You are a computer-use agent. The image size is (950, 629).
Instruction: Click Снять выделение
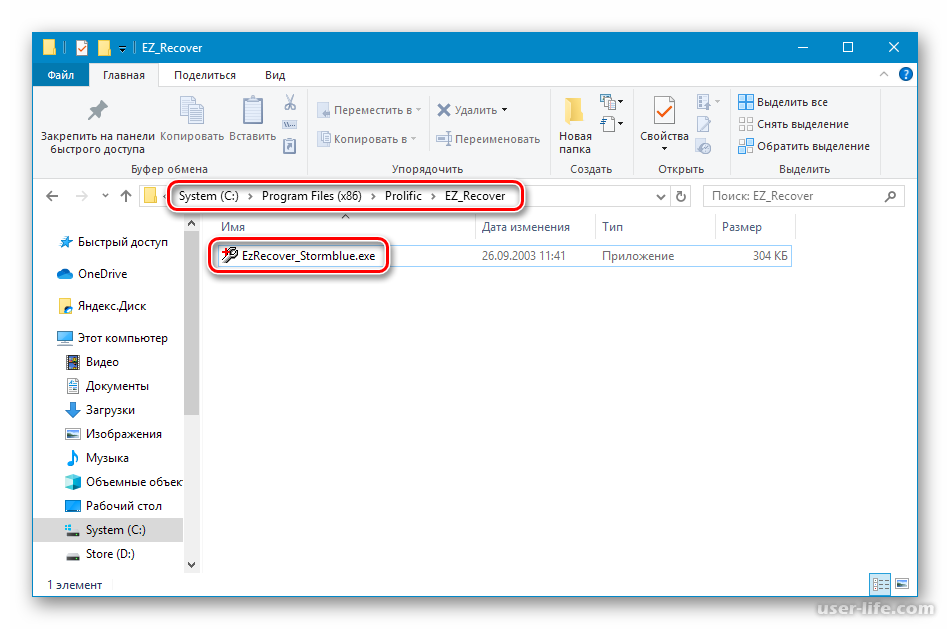point(794,124)
